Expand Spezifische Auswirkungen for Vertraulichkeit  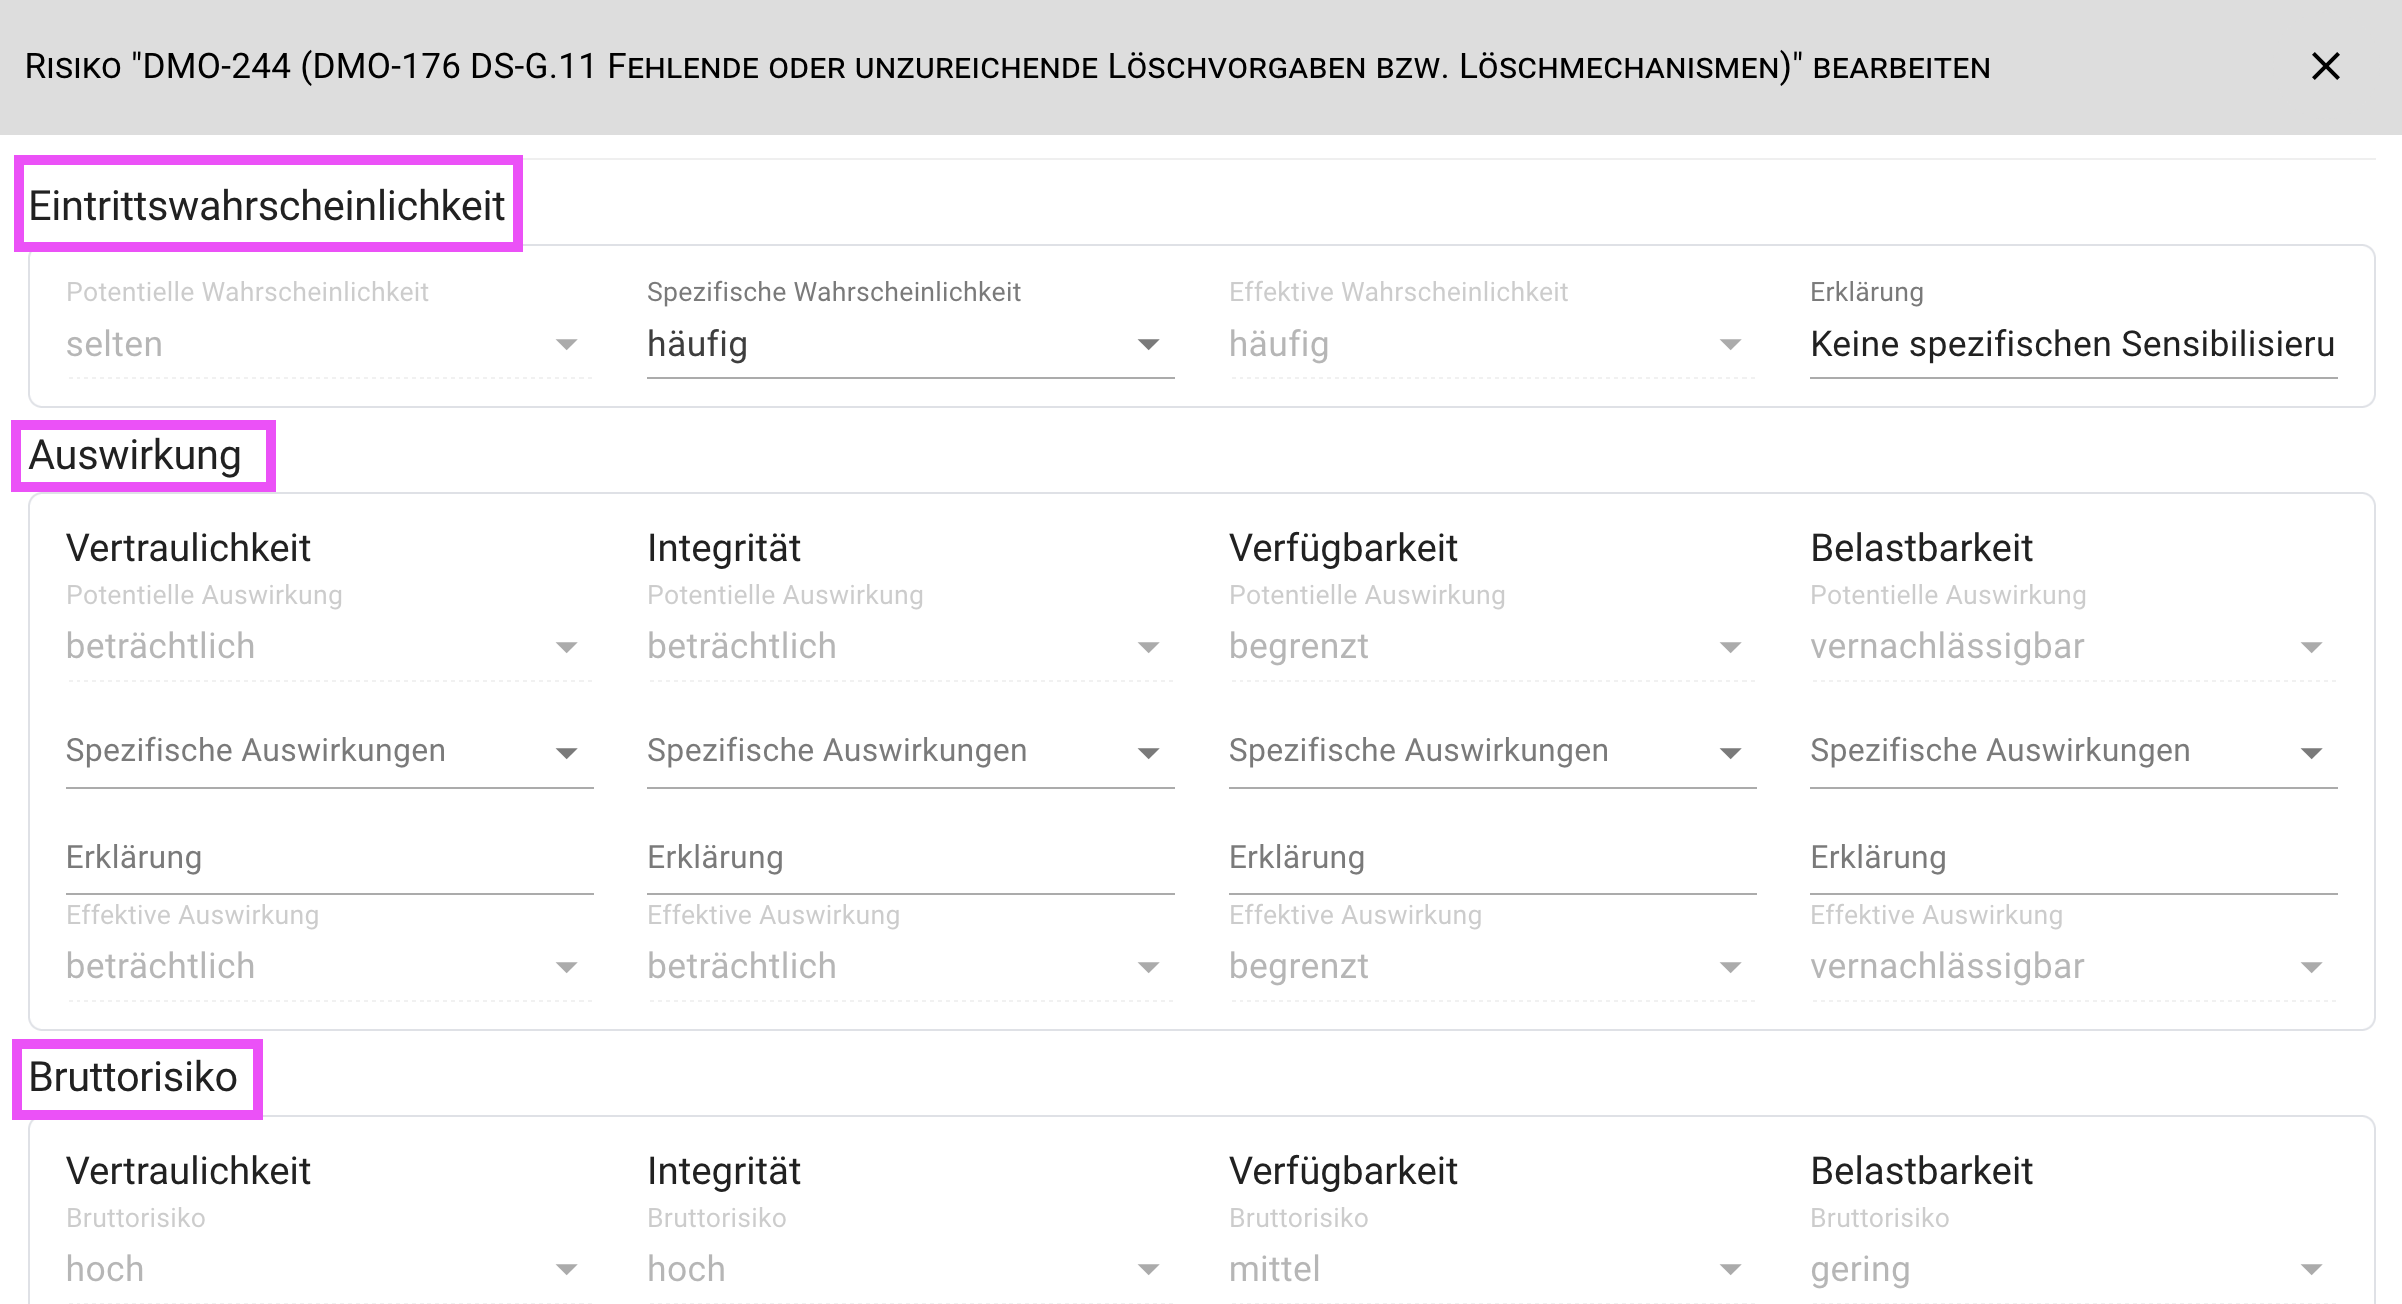[x=328, y=752]
